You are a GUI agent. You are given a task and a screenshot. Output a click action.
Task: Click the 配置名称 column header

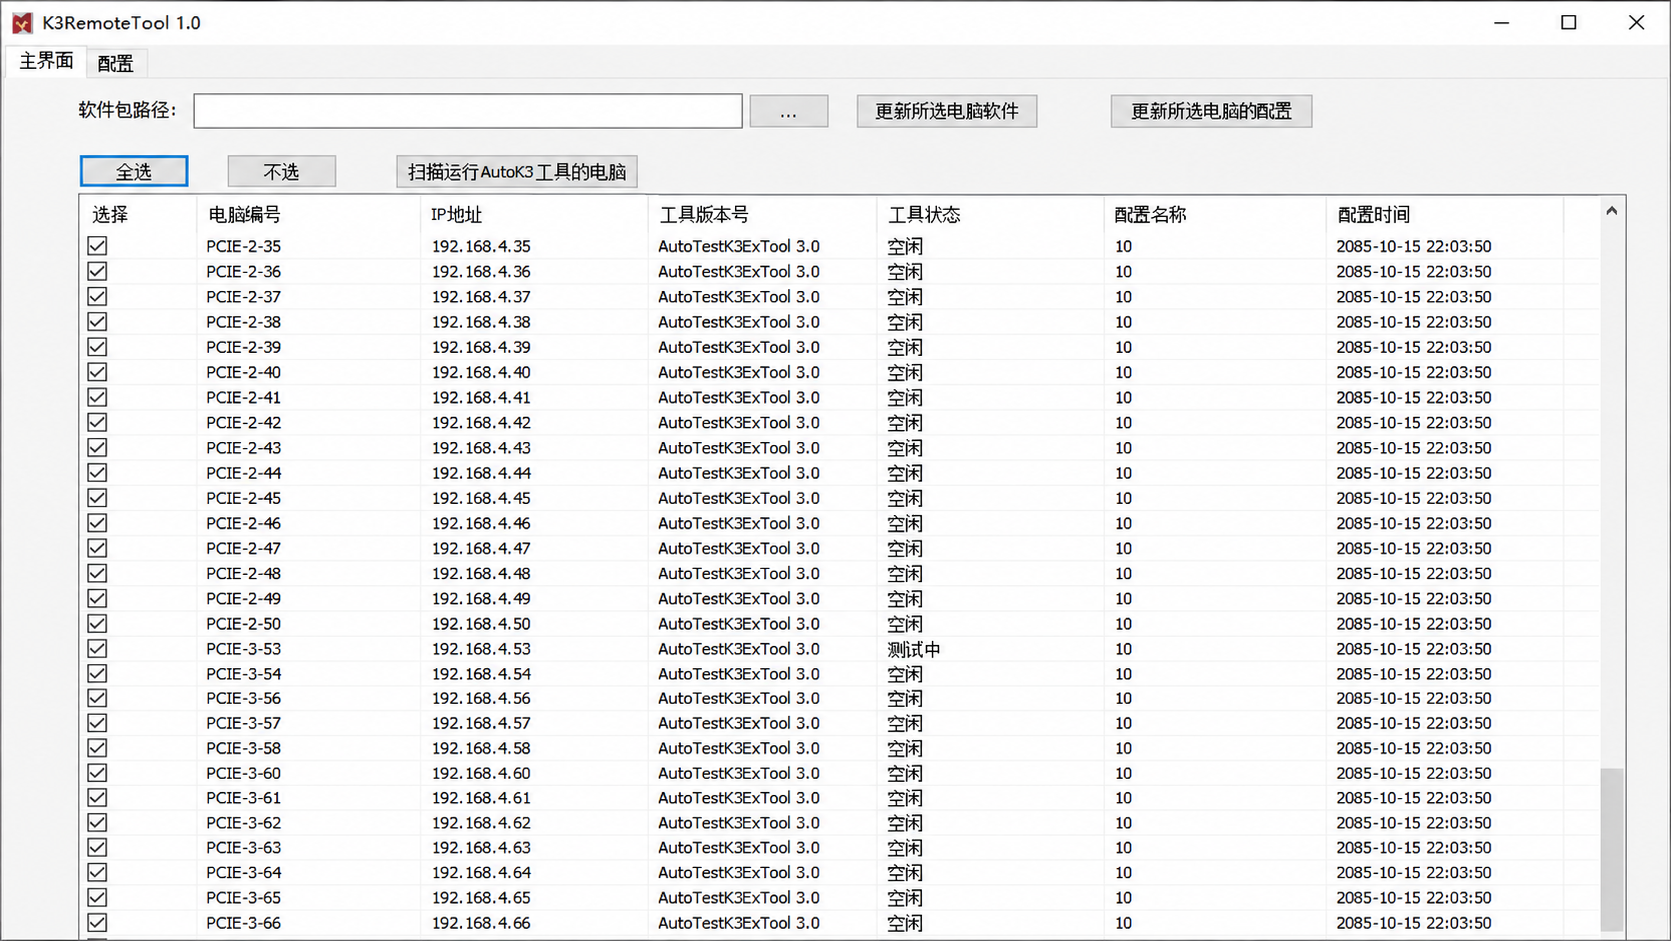pos(1215,214)
